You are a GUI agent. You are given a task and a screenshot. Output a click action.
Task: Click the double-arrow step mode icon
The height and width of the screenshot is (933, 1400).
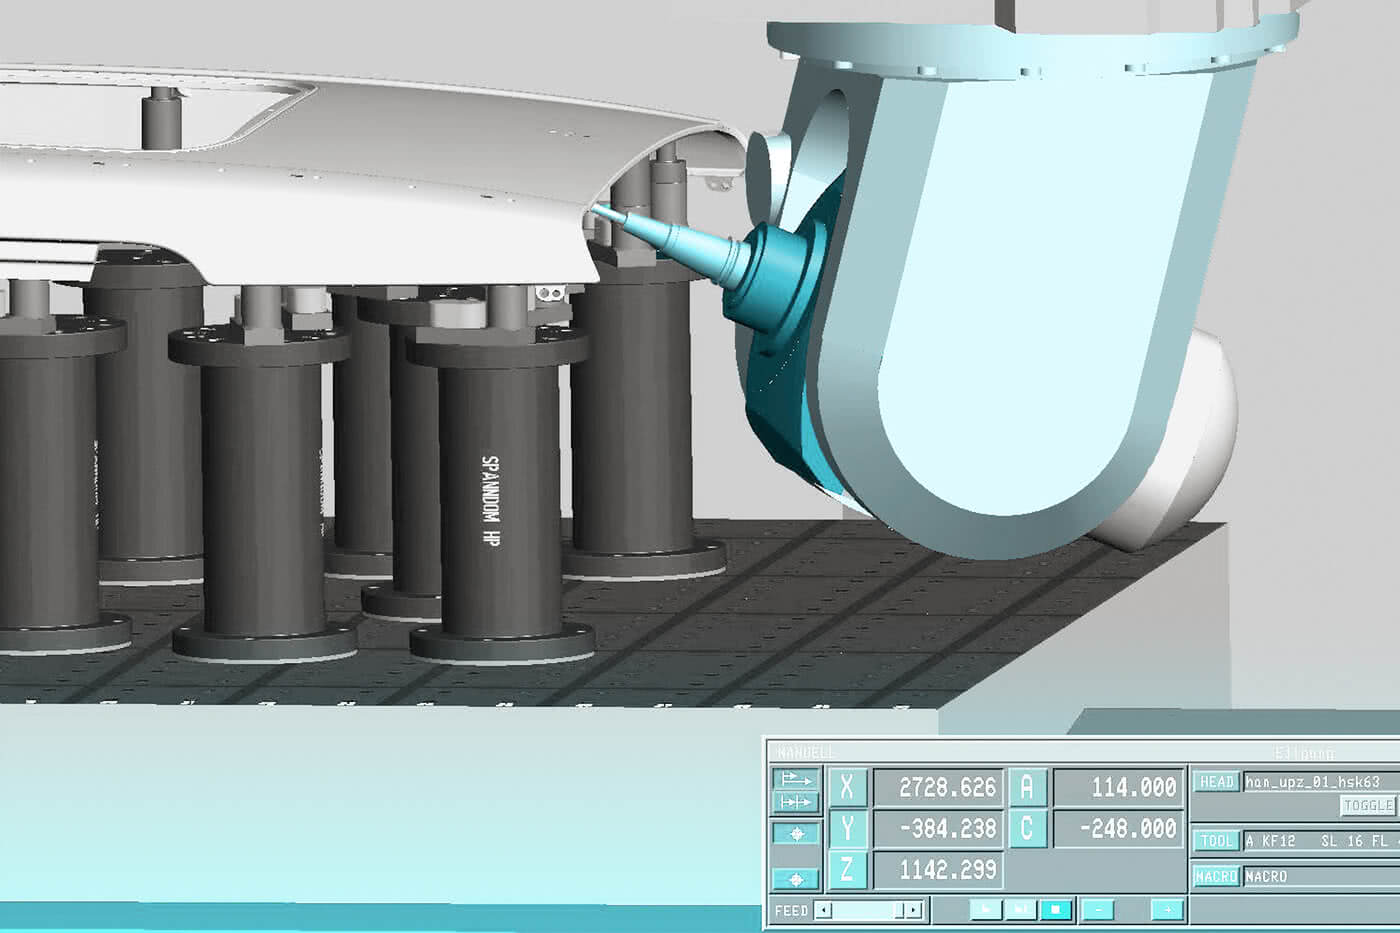[x=796, y=802]
